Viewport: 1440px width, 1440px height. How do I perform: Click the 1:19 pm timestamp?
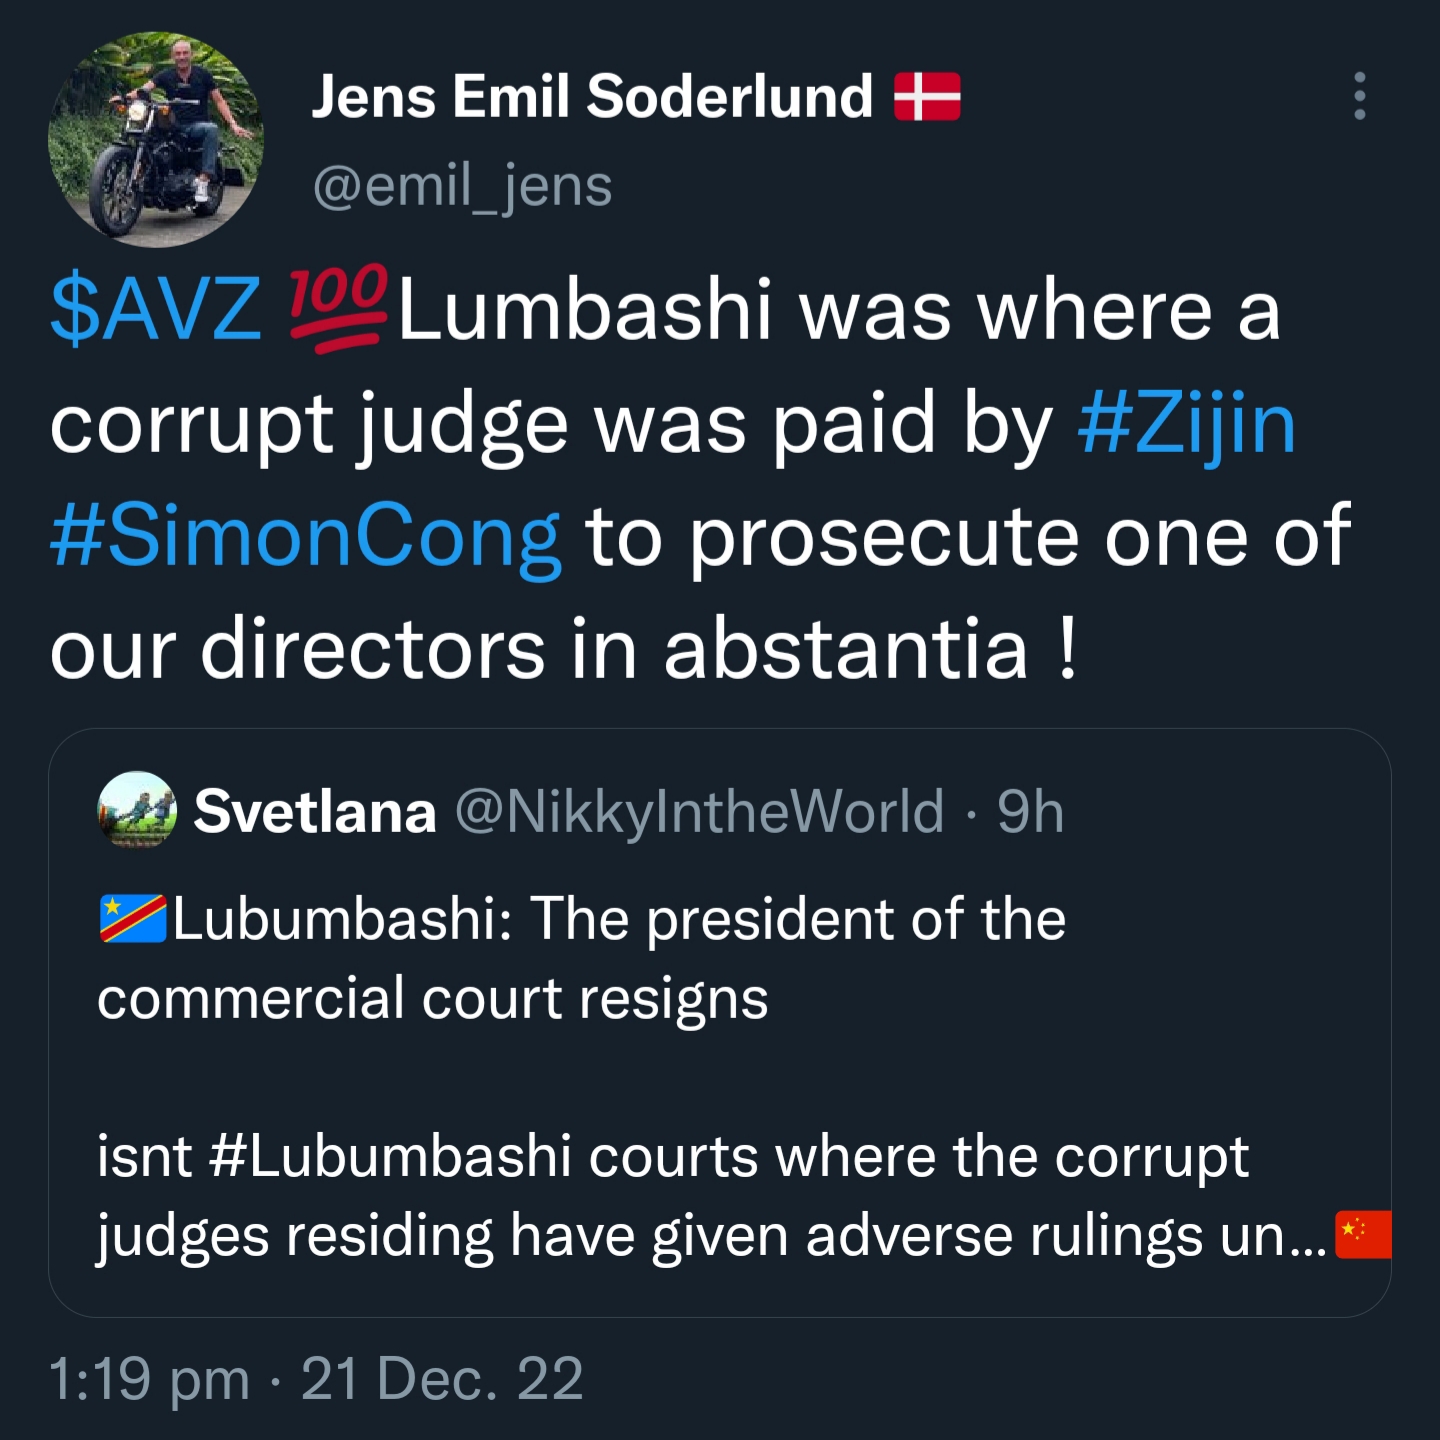(x=149, y=1379)
